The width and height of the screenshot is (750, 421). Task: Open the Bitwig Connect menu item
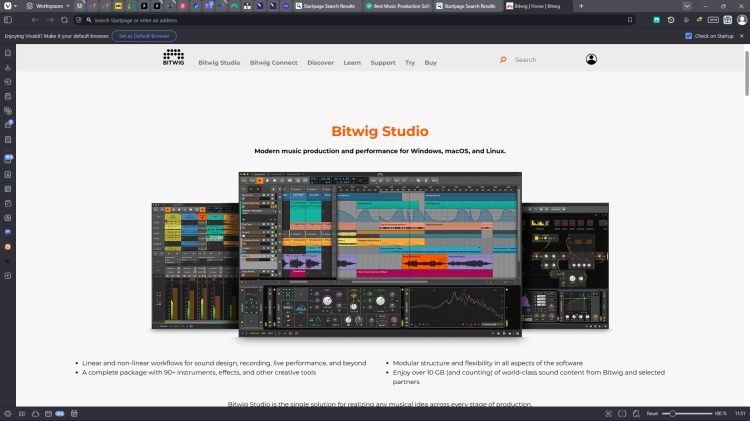[274, 63]
